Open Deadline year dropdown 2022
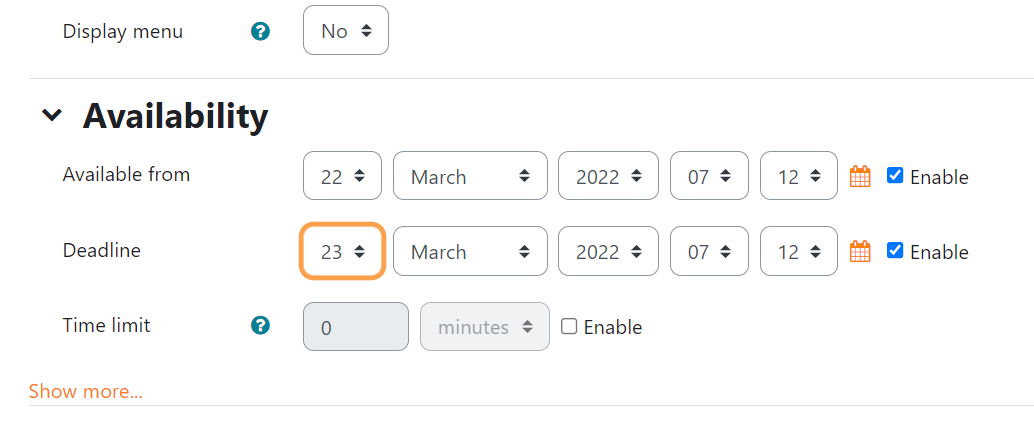 608,251
